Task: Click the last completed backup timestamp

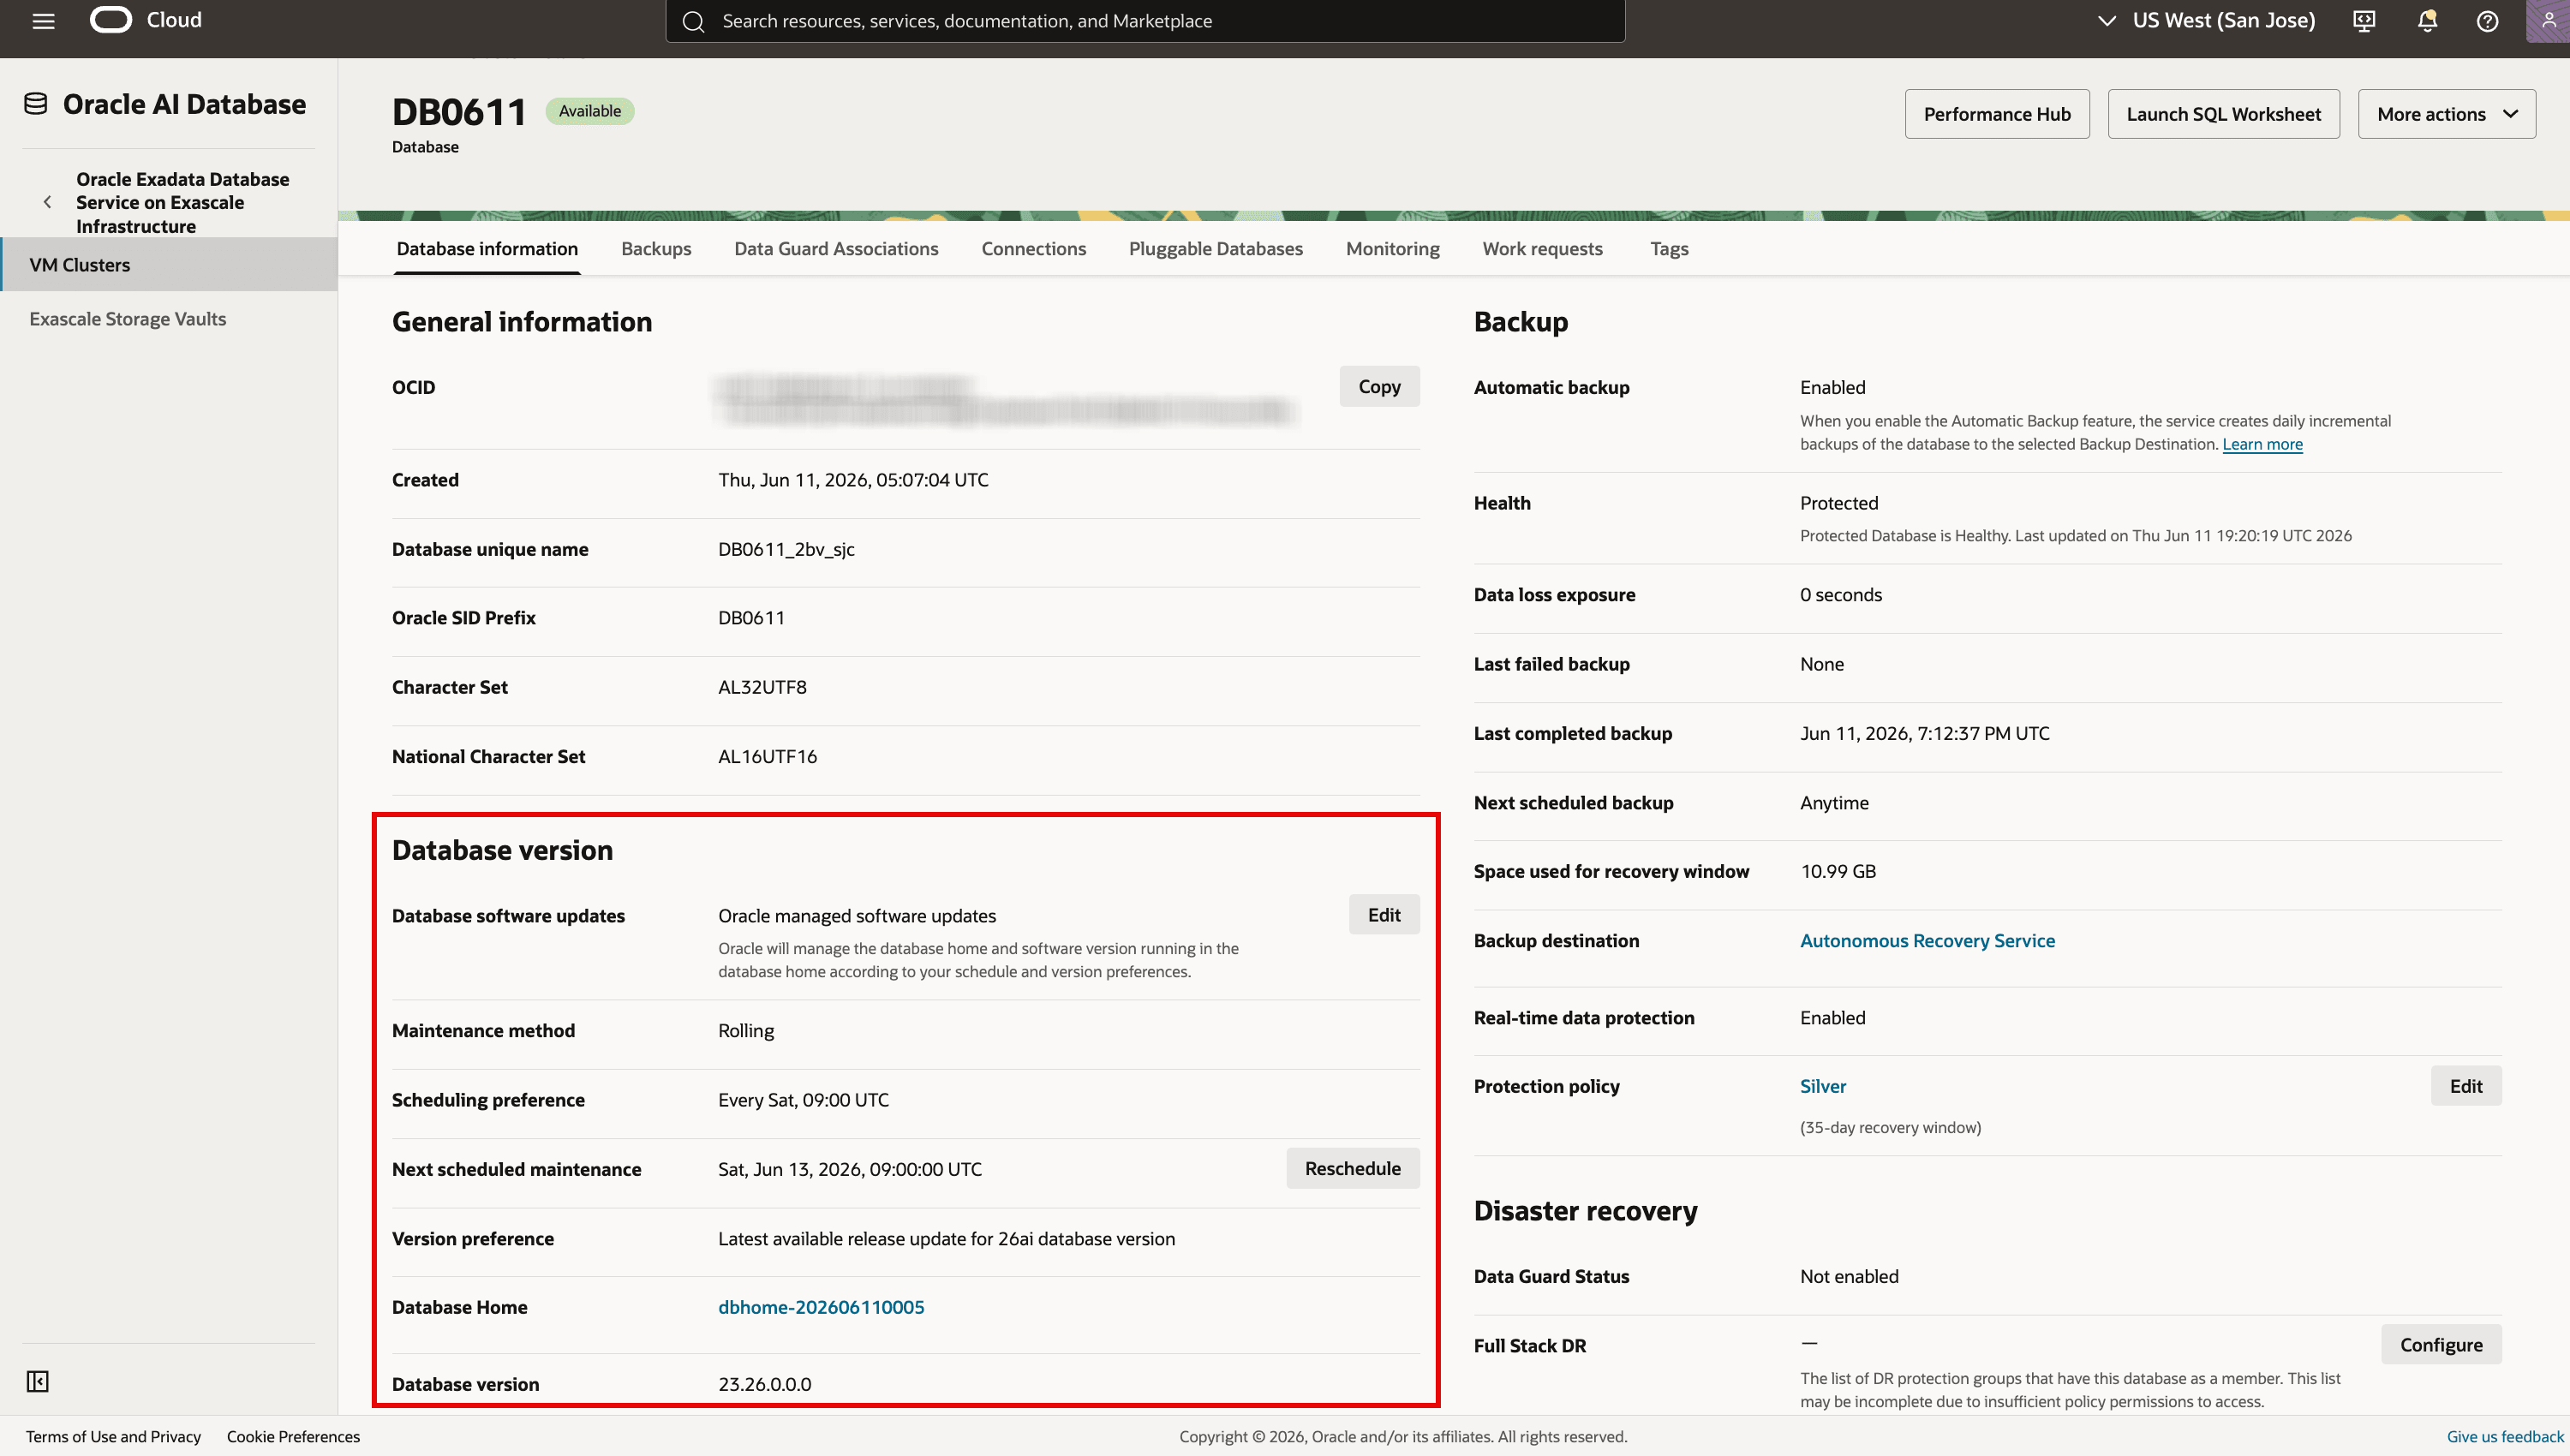Action: pos(1925,733)
